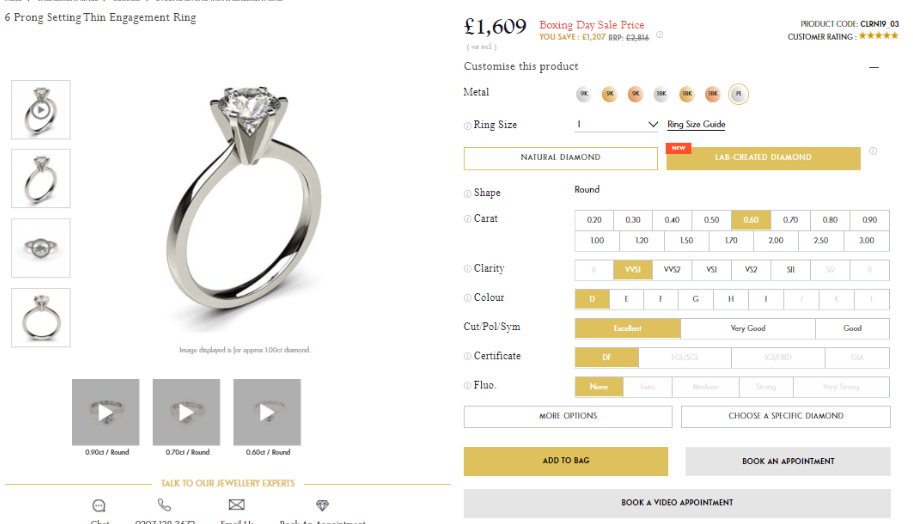Play the 0.90ct Round ring video
This screenshot has height=524, width=913.
pos(105,412)
